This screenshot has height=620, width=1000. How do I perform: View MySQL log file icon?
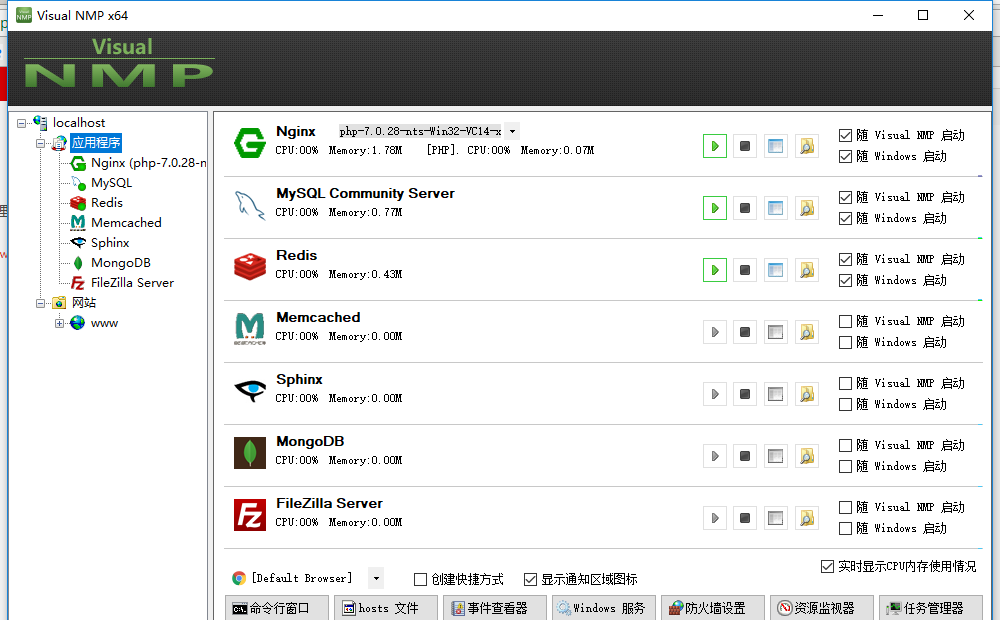click(807, 208)
